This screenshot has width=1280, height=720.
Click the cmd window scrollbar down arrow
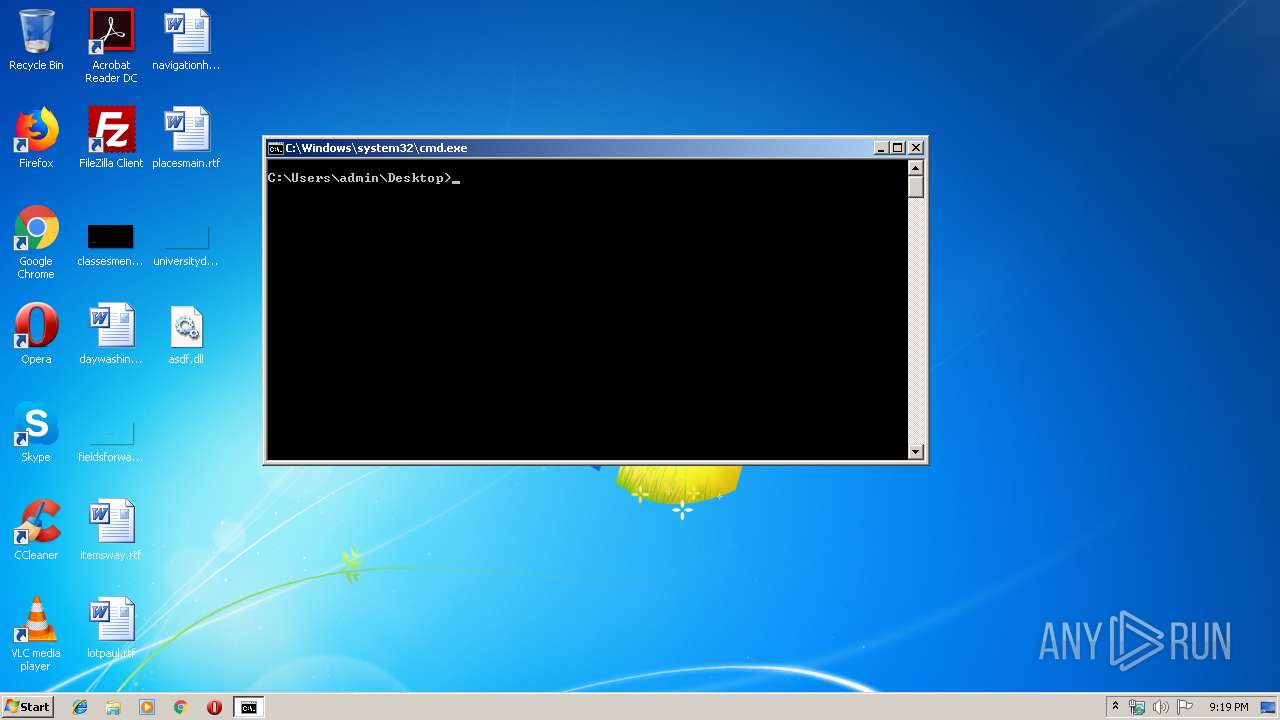pyautogui.click(x=915, y=452)
